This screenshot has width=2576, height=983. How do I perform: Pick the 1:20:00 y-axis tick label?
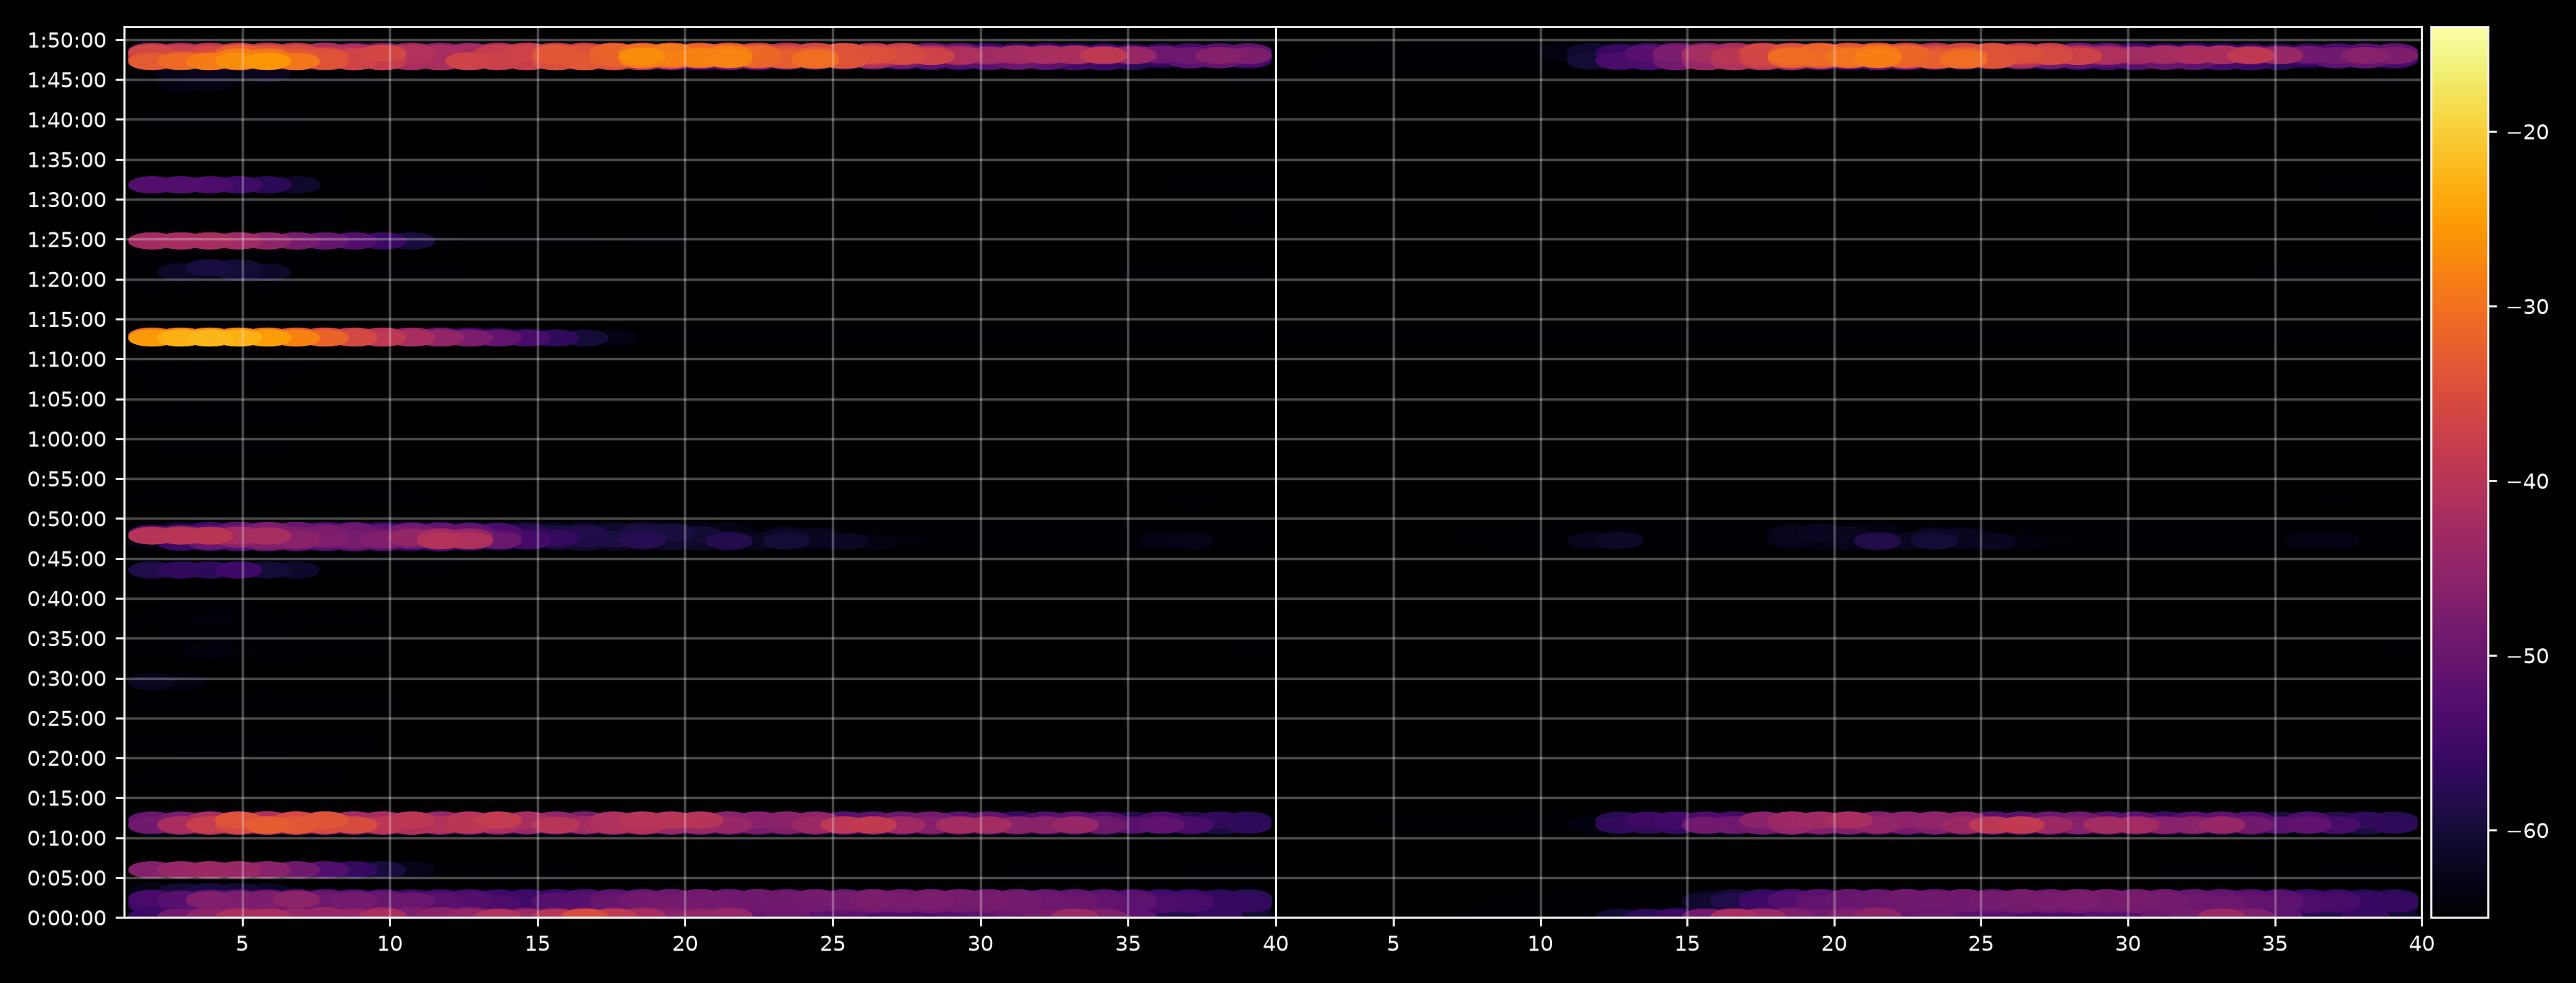pos(66,280)
